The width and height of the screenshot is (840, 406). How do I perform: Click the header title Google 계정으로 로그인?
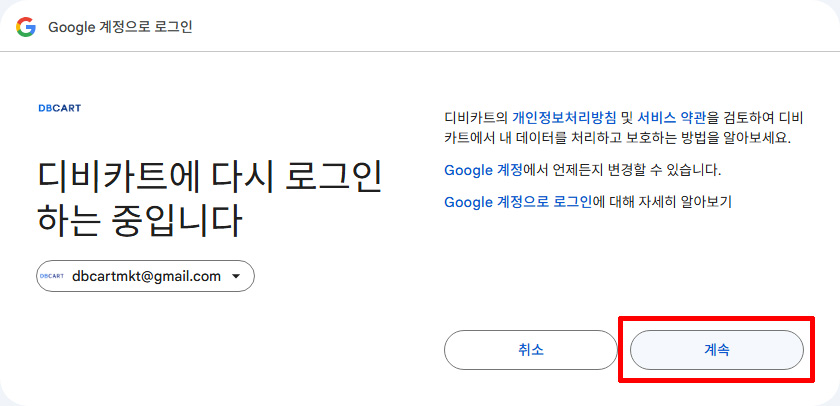click(120, 27)
